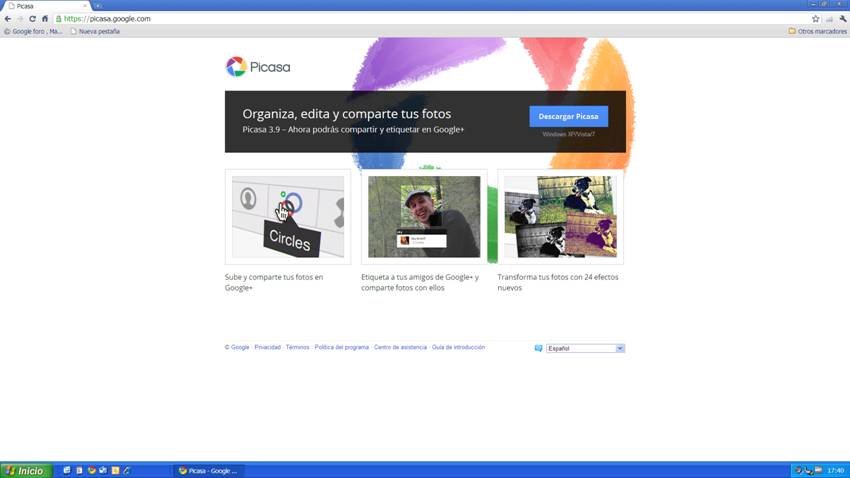Click the green padlock in the address bar
This screenshot has height=478, width=850.
point(59,18)
